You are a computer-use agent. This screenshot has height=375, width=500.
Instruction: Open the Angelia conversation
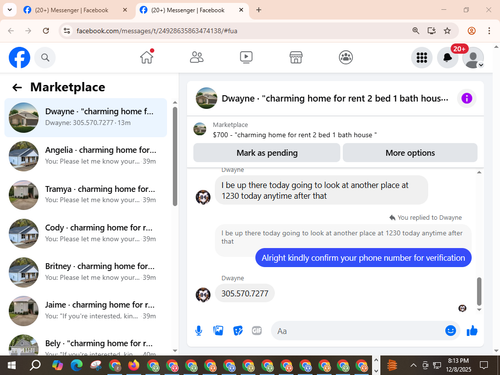pyautogui.click(x=86, y=156)
